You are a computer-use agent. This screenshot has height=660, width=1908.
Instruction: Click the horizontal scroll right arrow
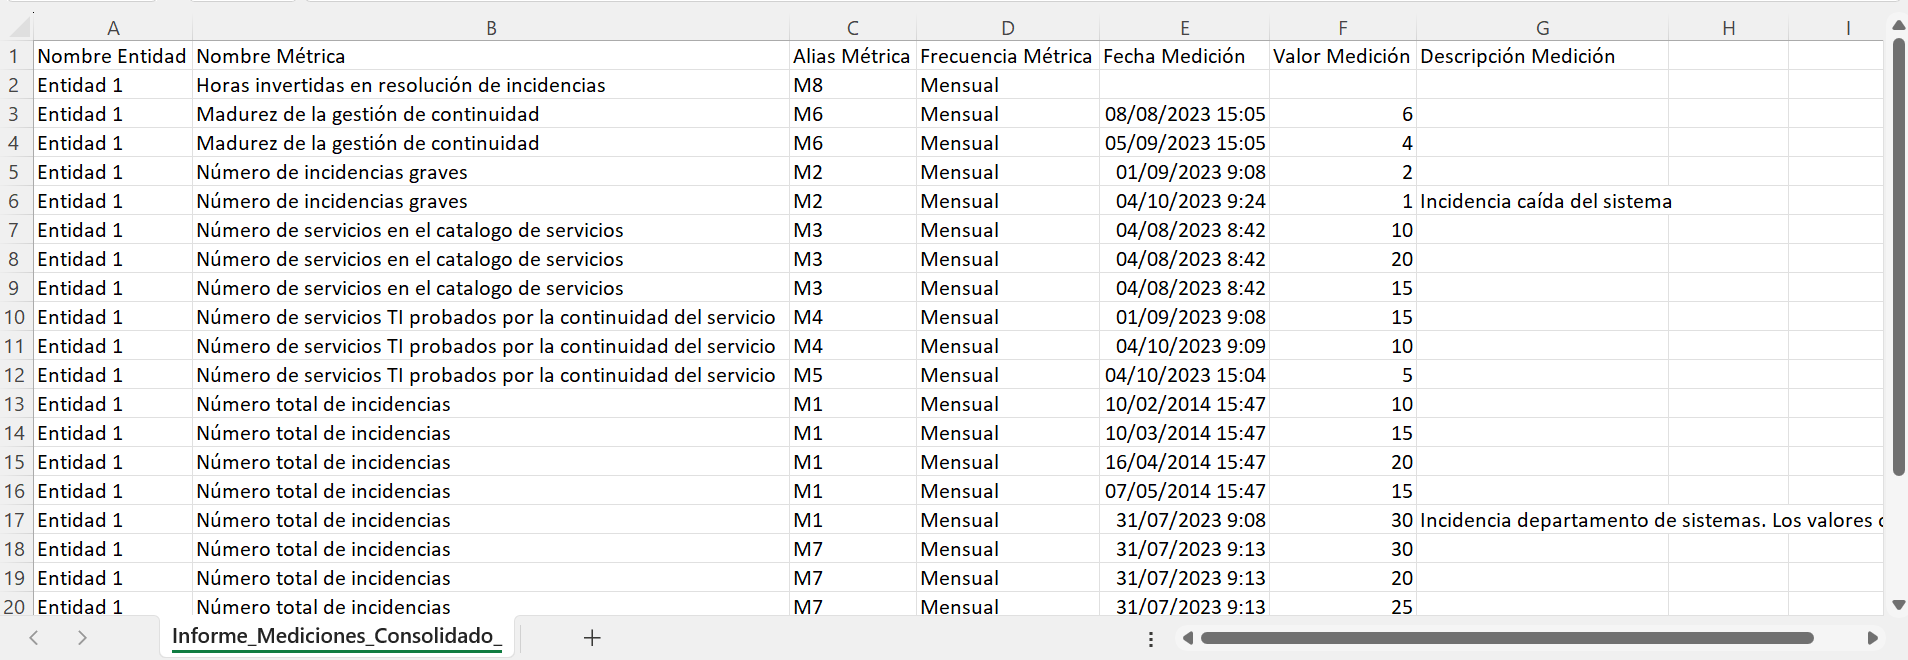click(x=1872, y=638)
